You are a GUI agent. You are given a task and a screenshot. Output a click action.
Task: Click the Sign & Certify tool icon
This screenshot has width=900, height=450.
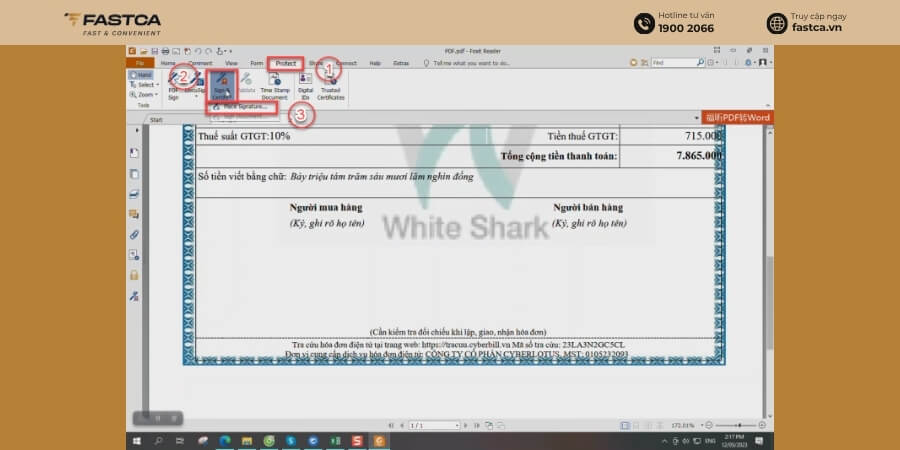tap(221, 86)
